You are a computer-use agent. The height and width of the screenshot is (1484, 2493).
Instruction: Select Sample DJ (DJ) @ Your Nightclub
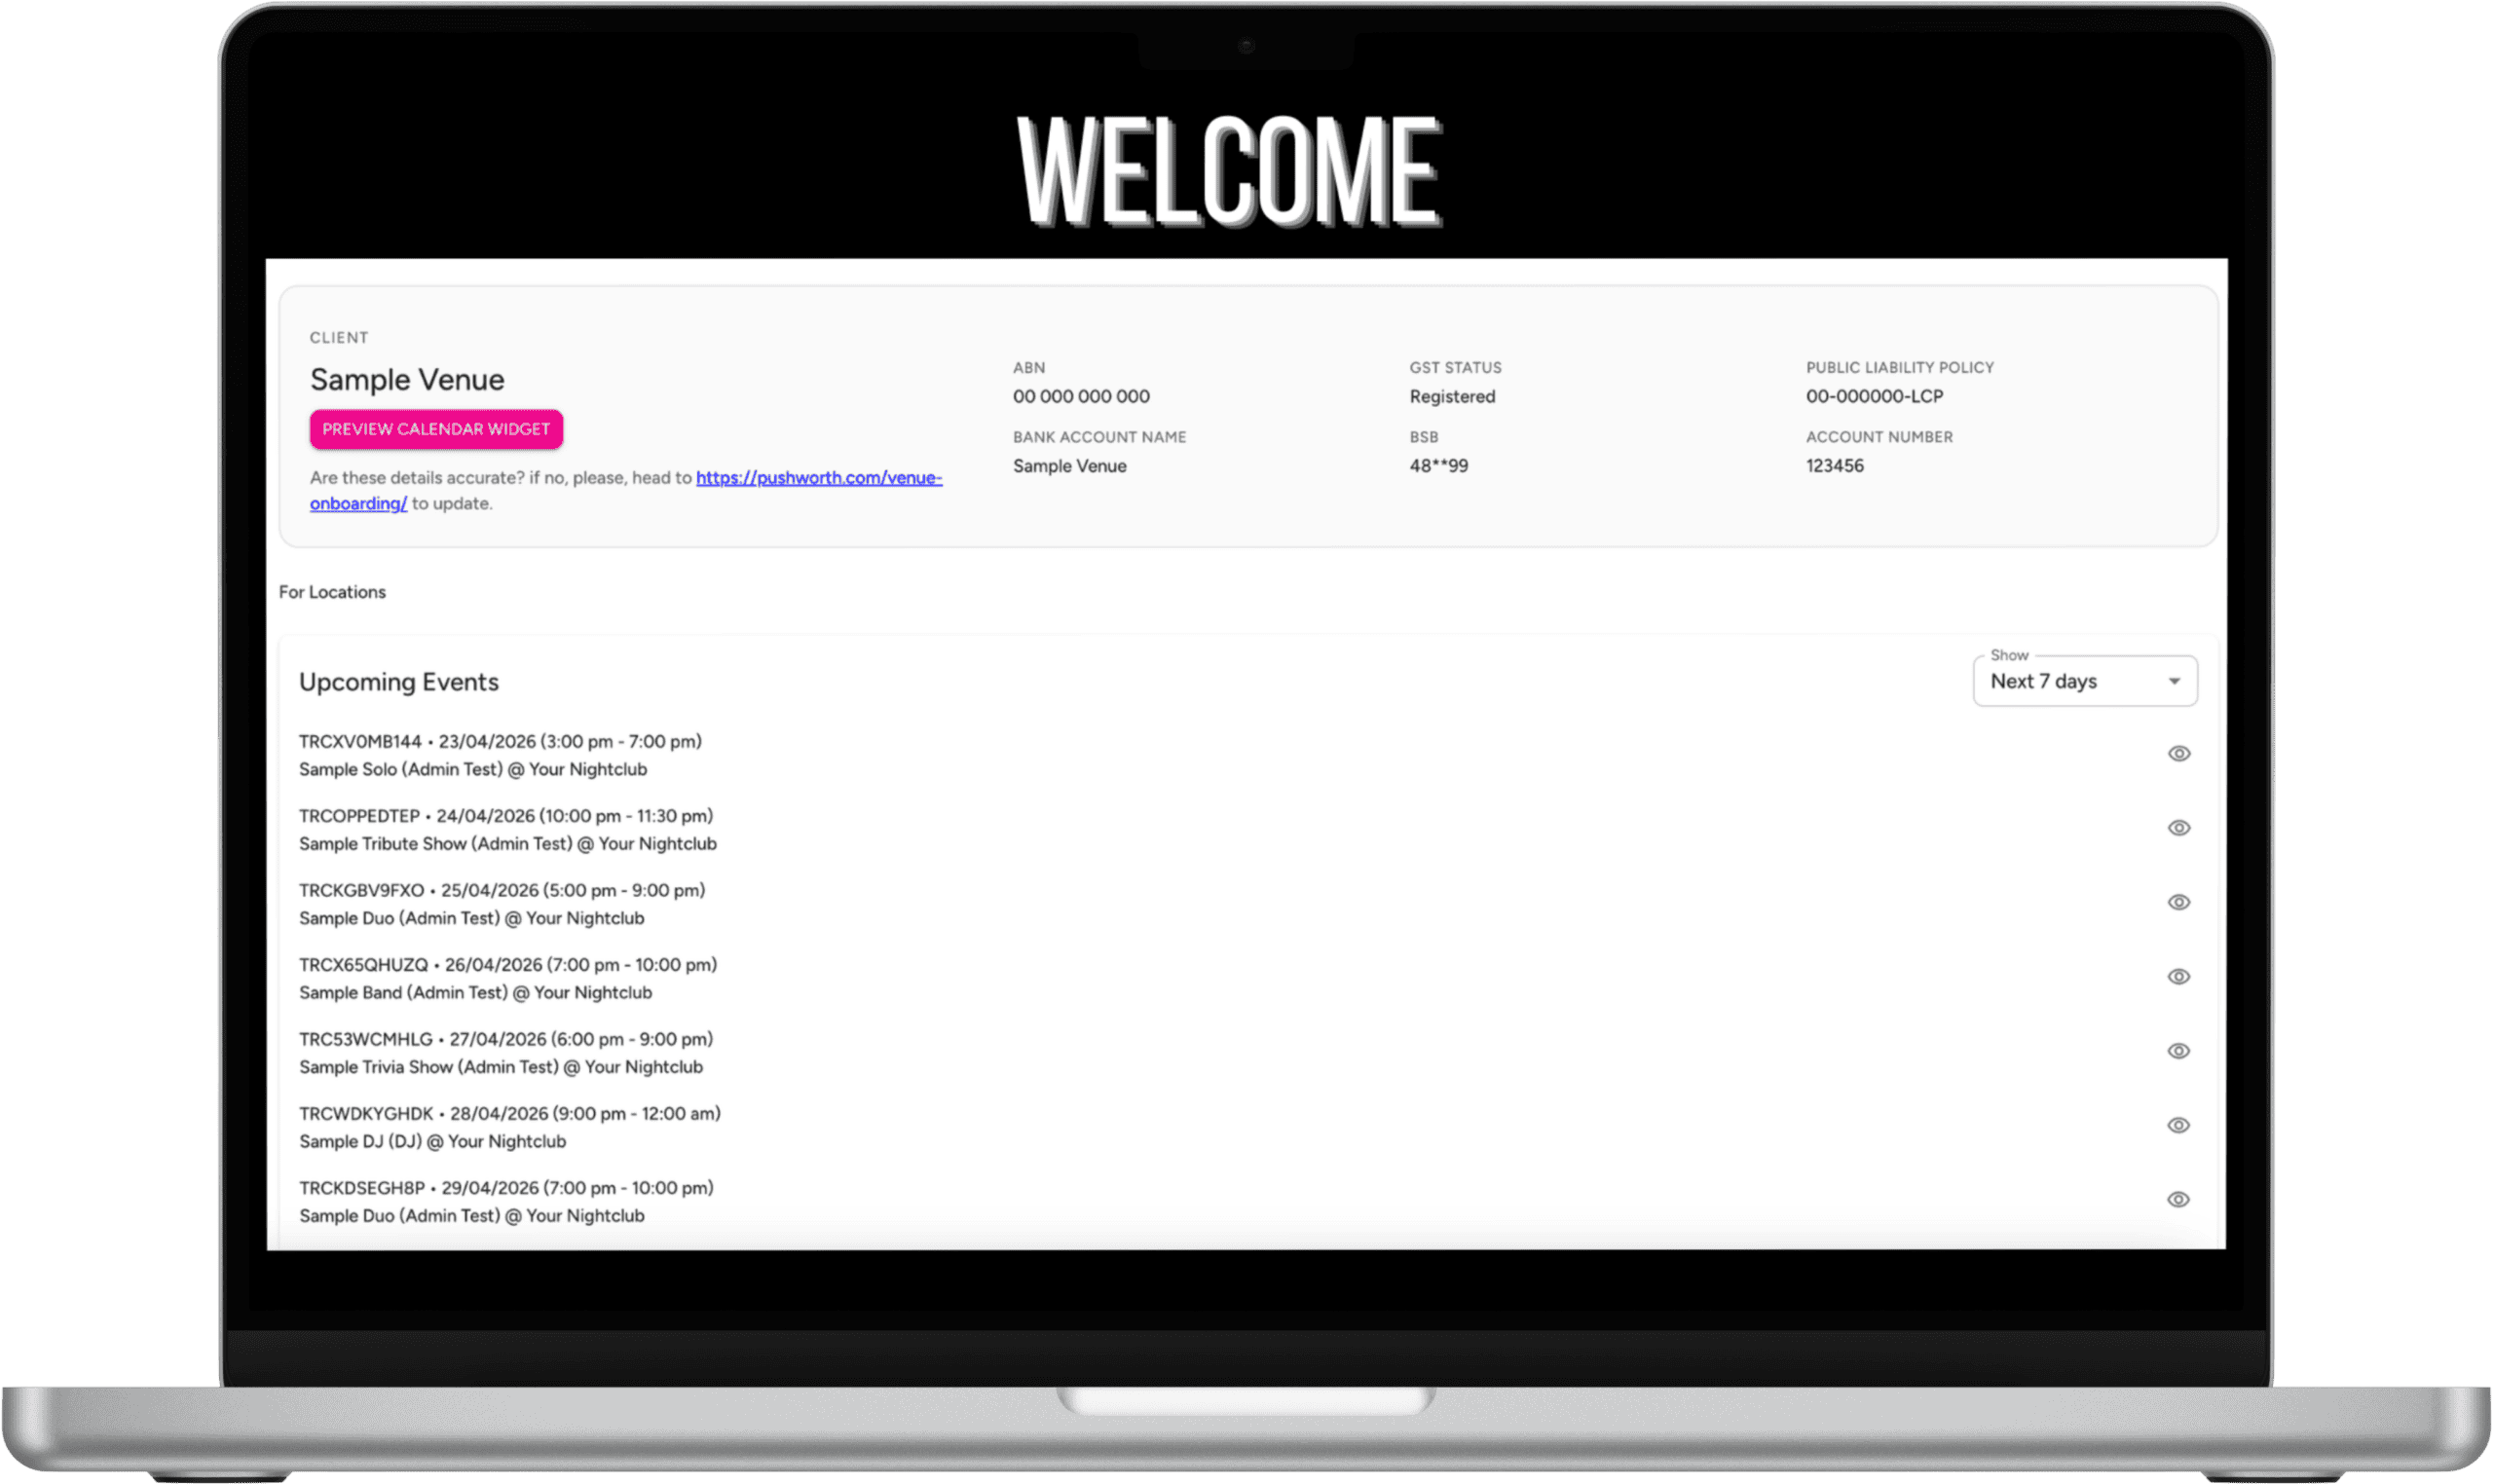[432, 1141]
